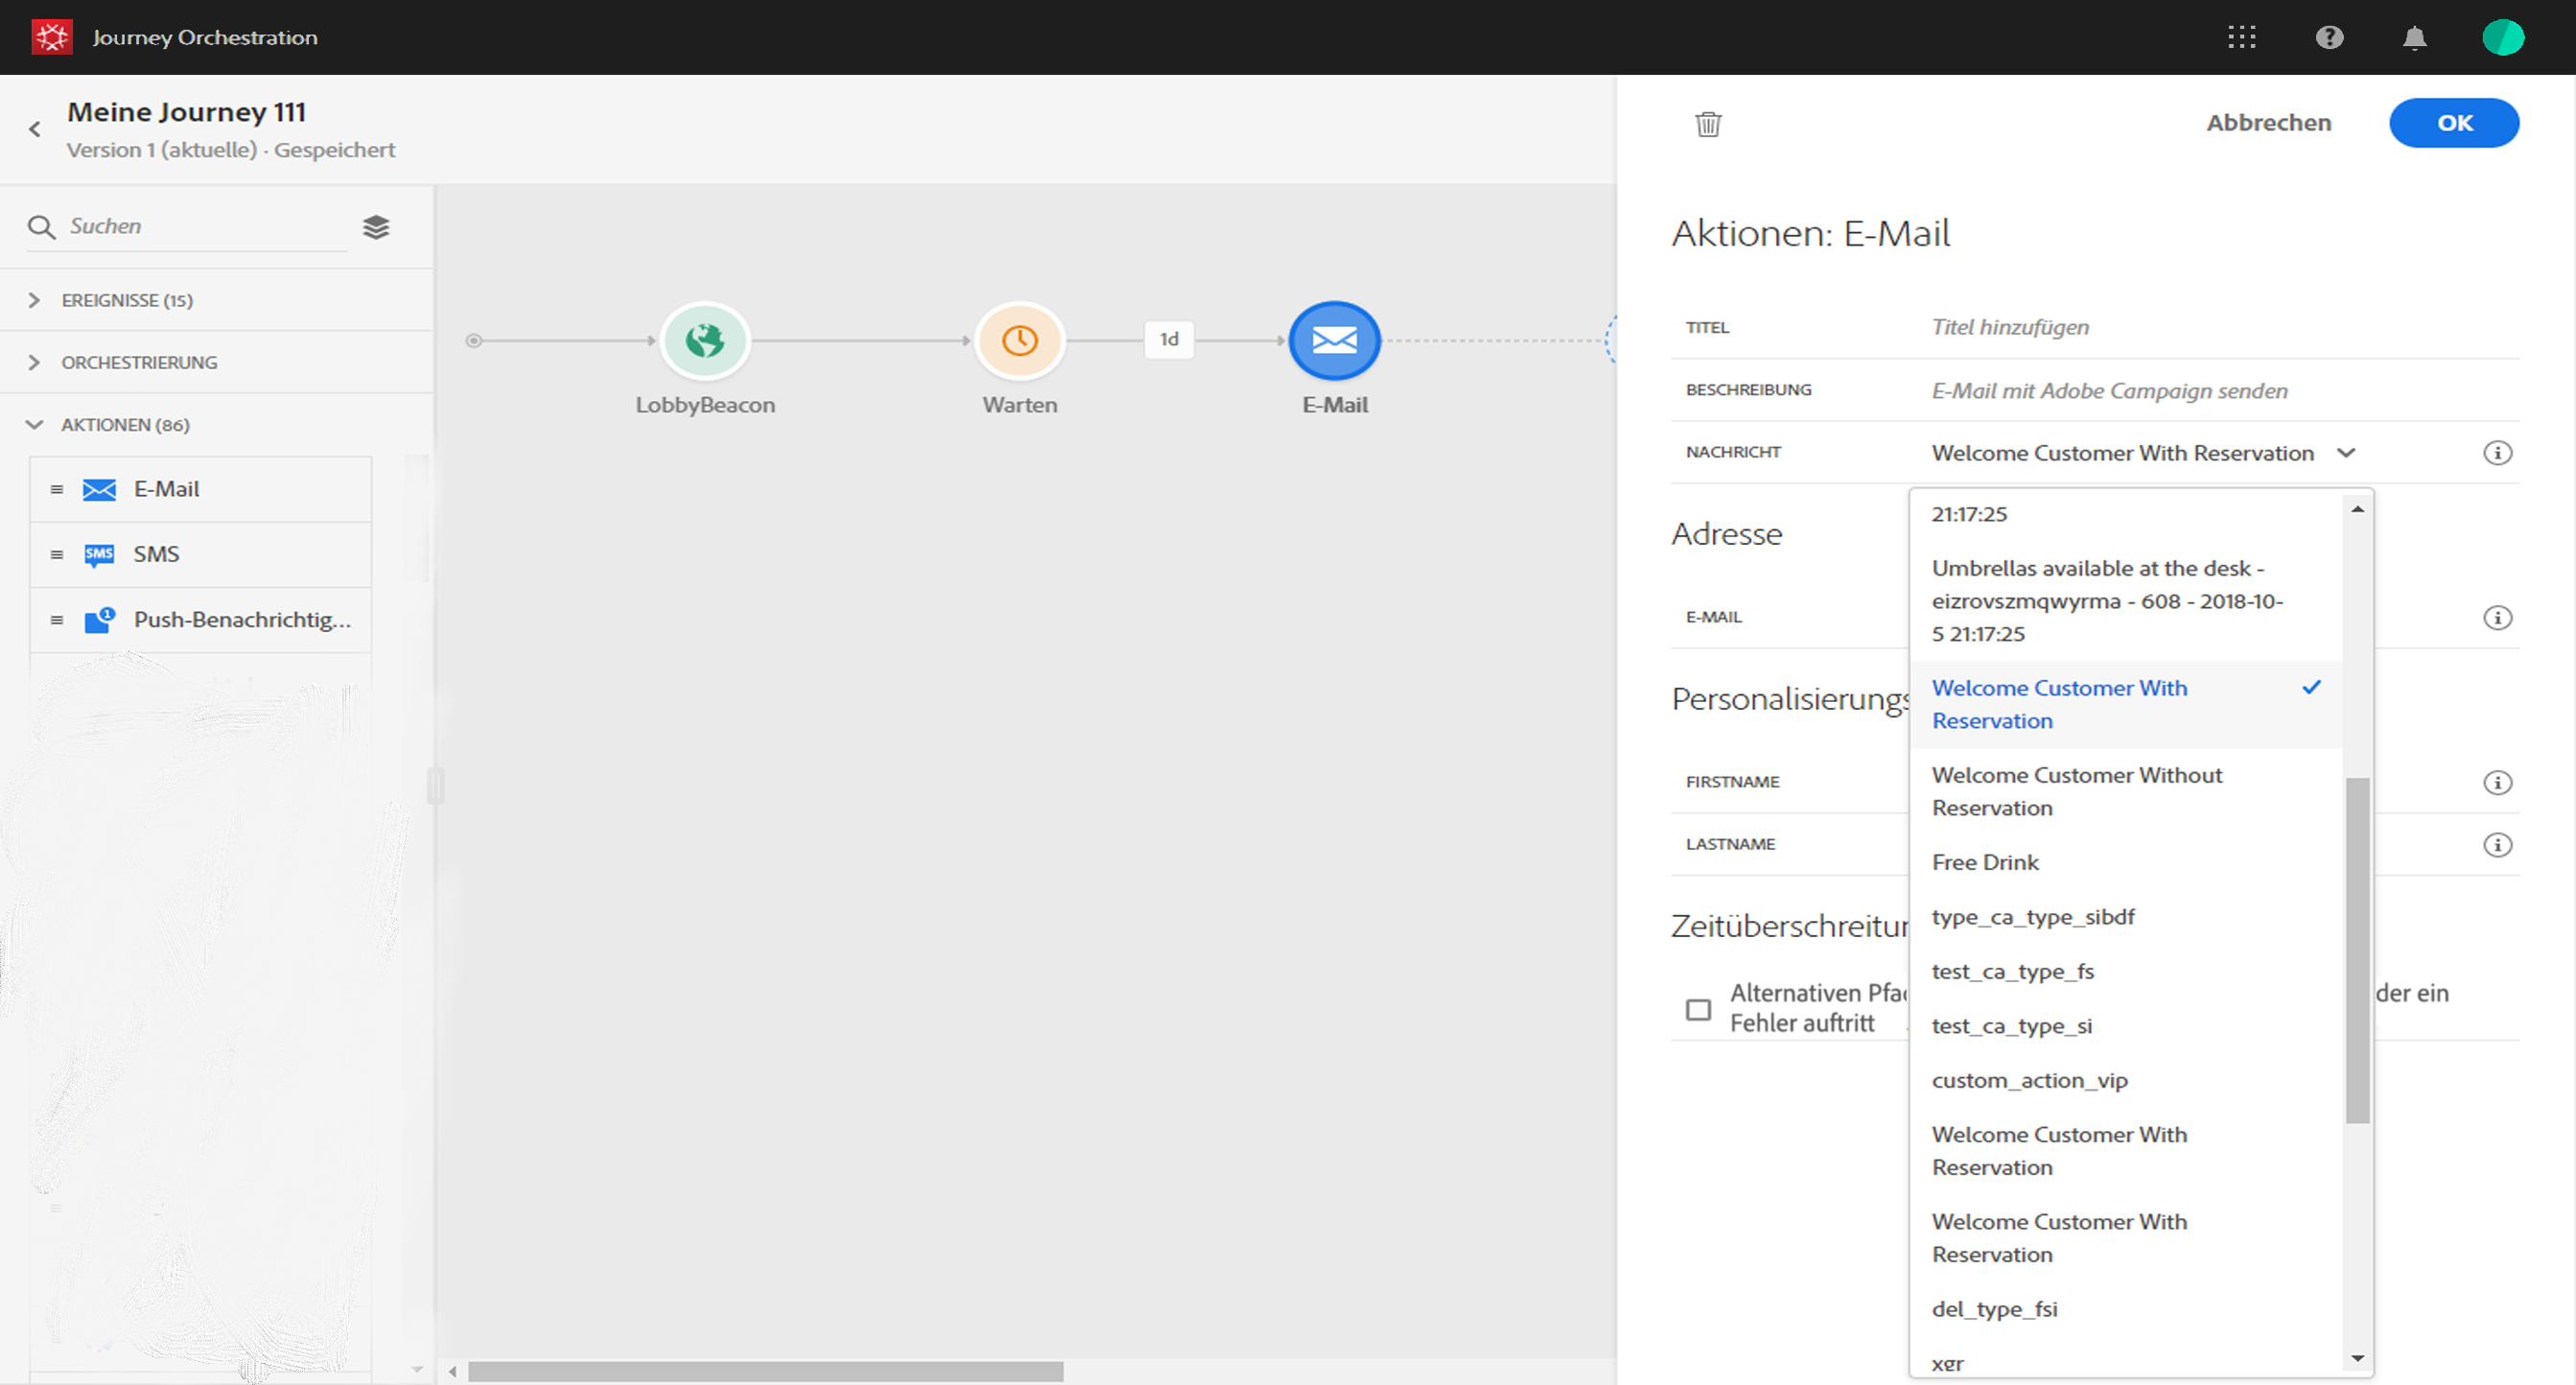Select Welcome Customer Without Reservation option
Viewport: 2576px width, 1385px height.
point(2076,791)
